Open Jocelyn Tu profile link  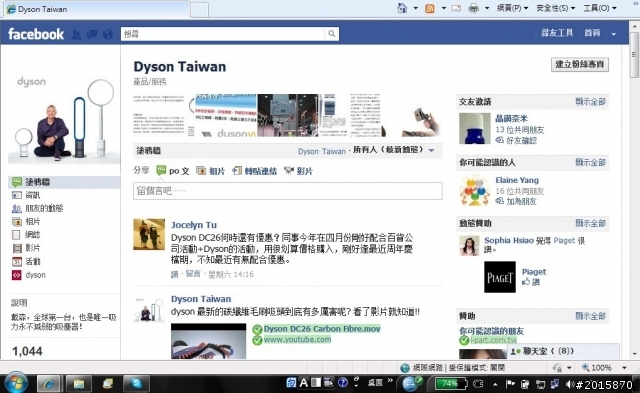point(194,224)
